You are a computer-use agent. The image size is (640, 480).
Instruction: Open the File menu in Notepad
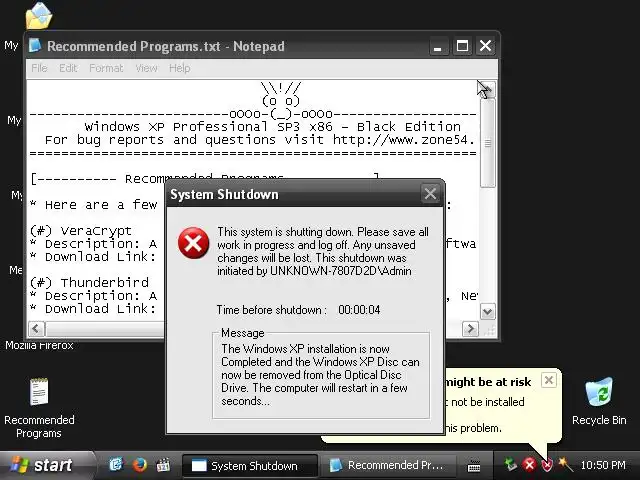pos(39,68)
